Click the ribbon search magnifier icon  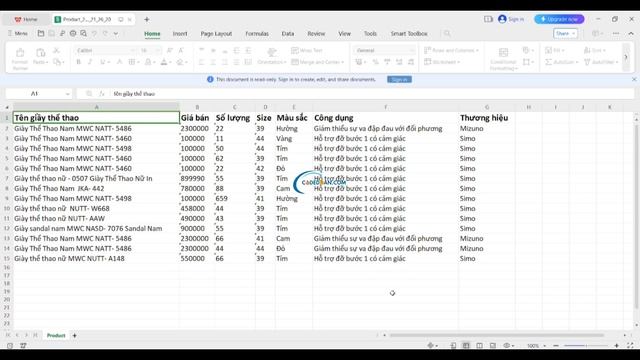447,33
